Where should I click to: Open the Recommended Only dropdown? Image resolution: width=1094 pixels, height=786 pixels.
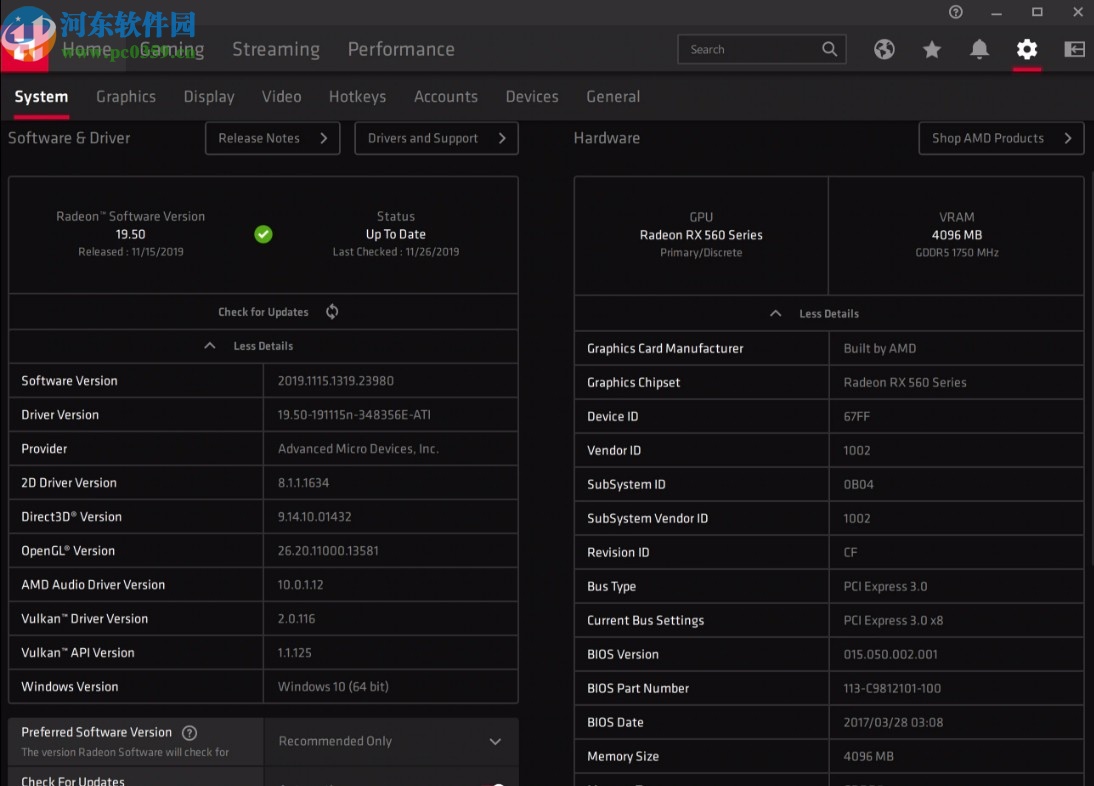pos(391,741)
